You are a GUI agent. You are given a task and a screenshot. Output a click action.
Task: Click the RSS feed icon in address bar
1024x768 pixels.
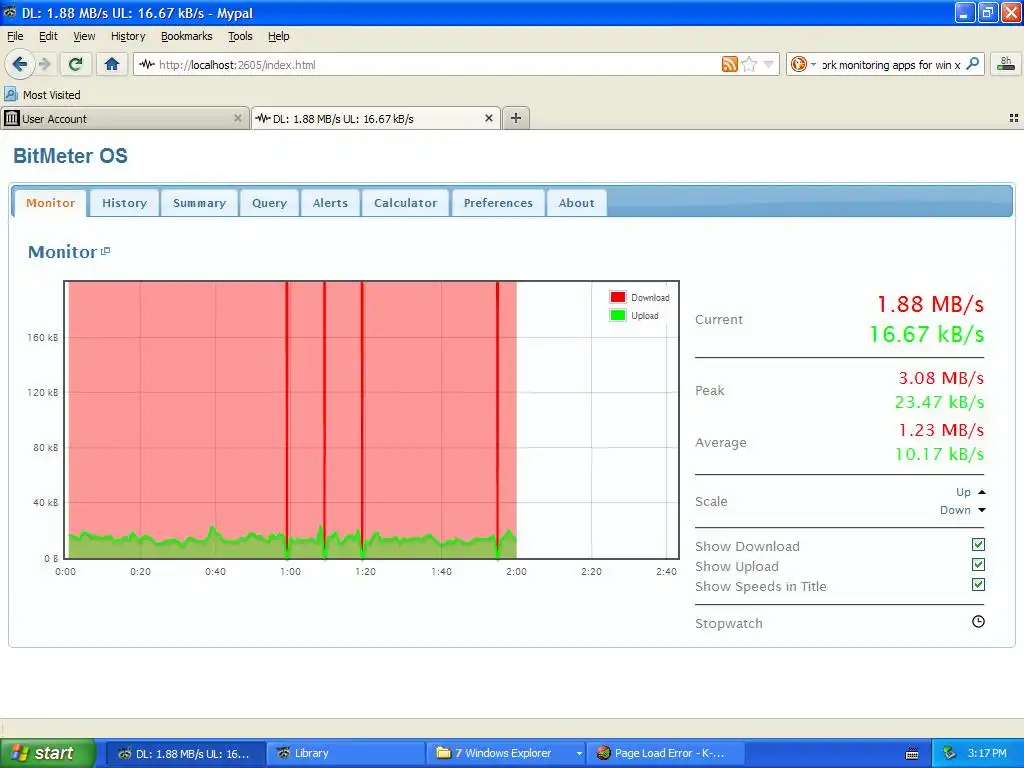point(729,64)
